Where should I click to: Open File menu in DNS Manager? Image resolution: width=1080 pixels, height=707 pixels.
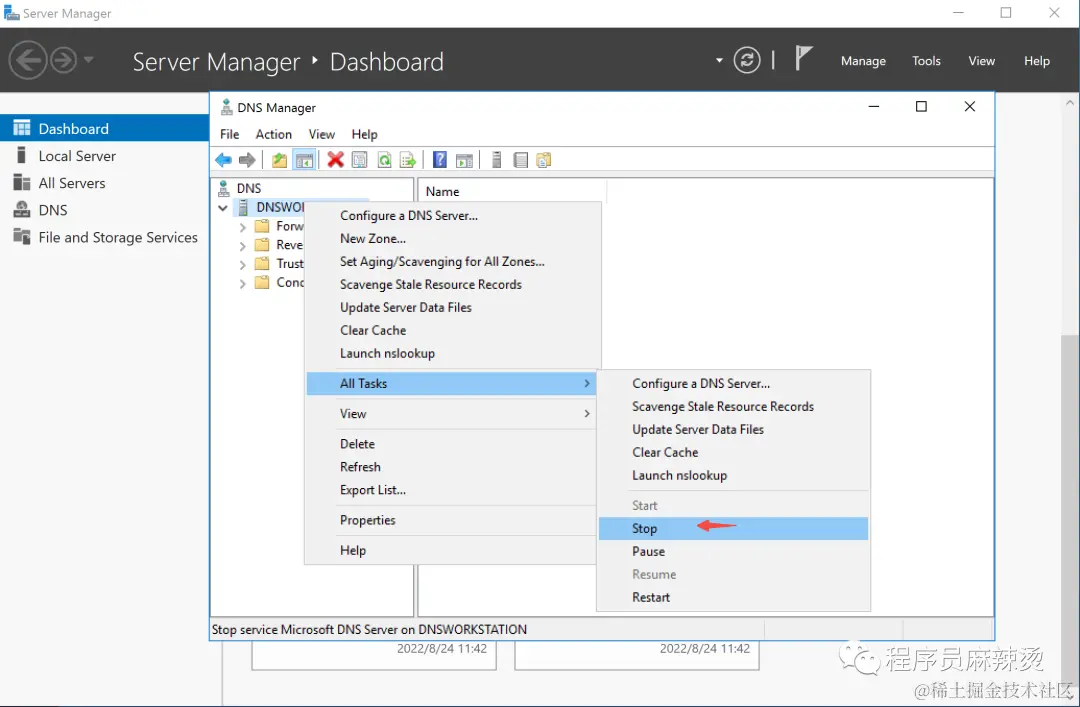pos(229,134)
